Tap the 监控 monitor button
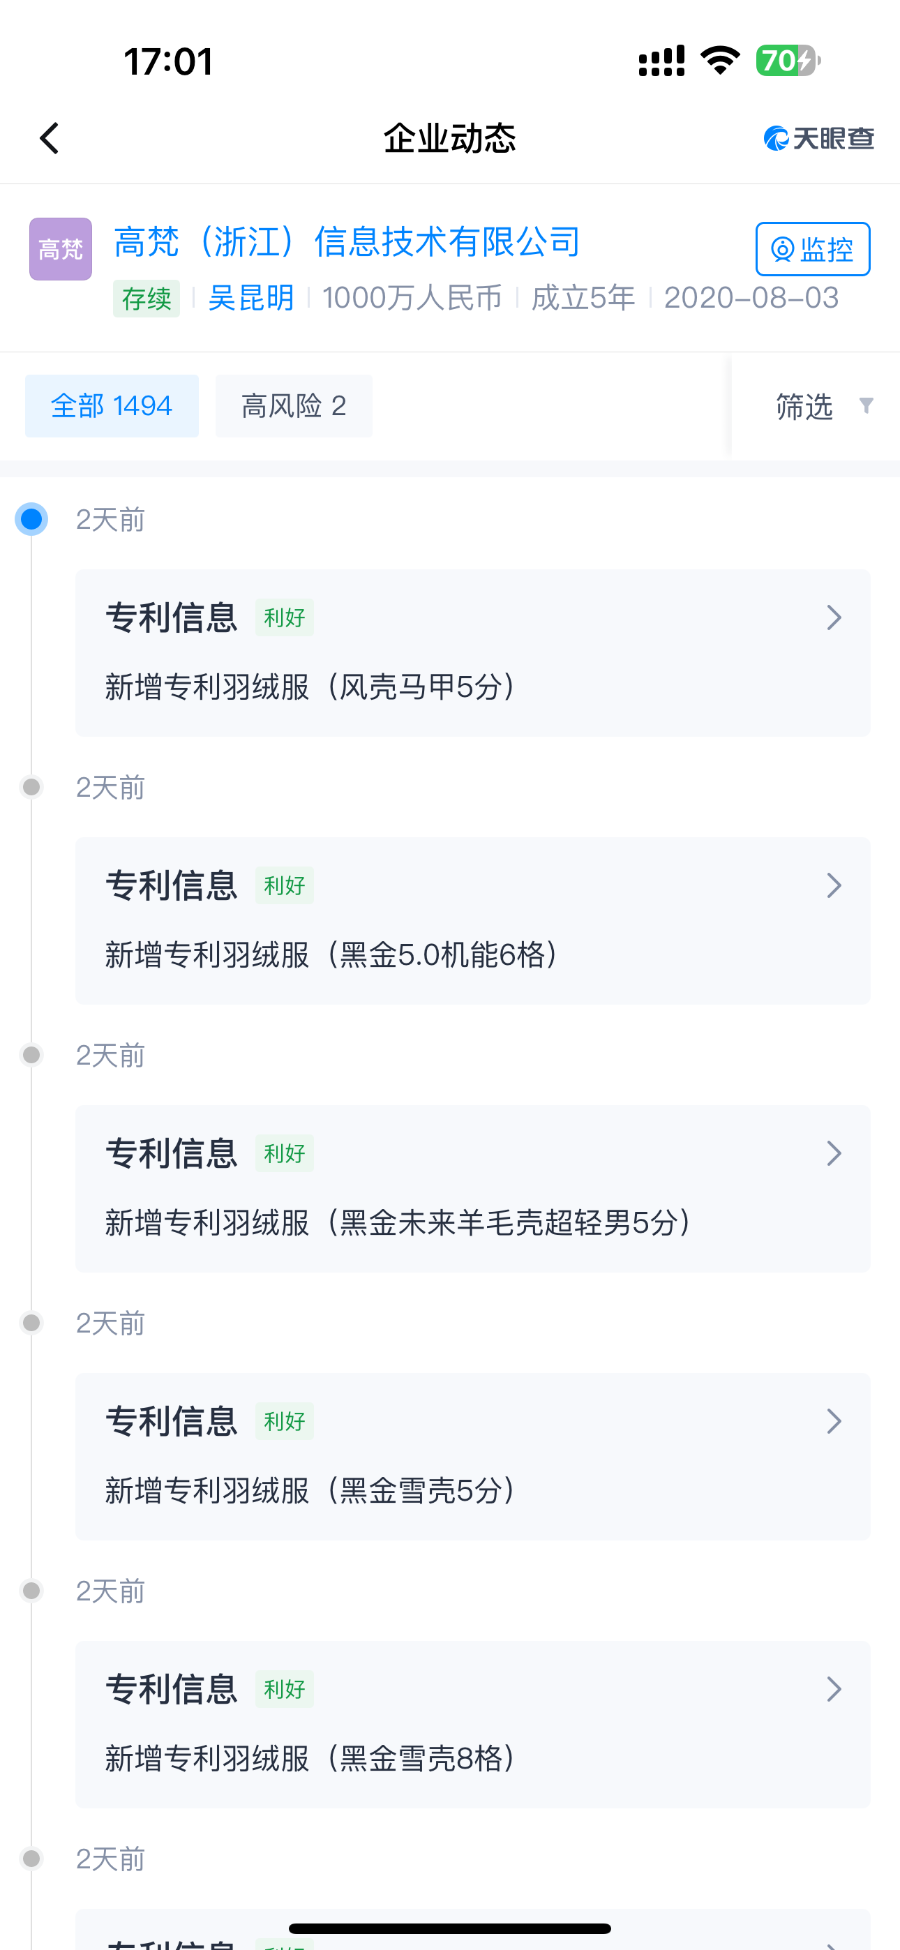 coord(812,249)
